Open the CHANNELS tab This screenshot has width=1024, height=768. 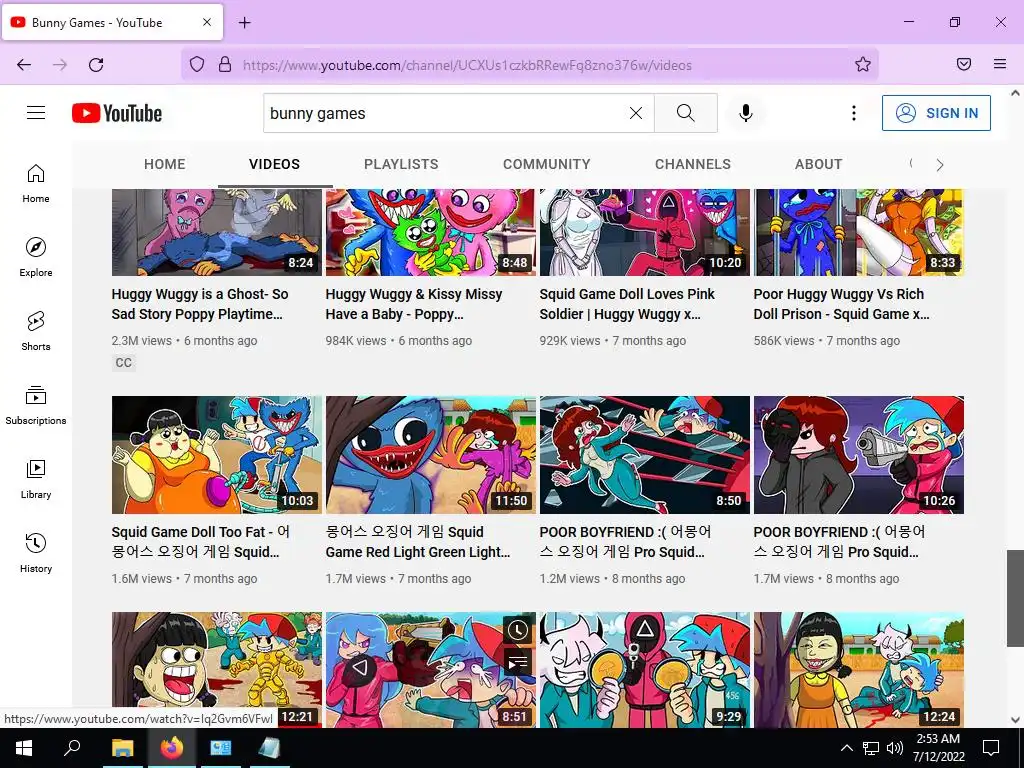coord(693,165)
